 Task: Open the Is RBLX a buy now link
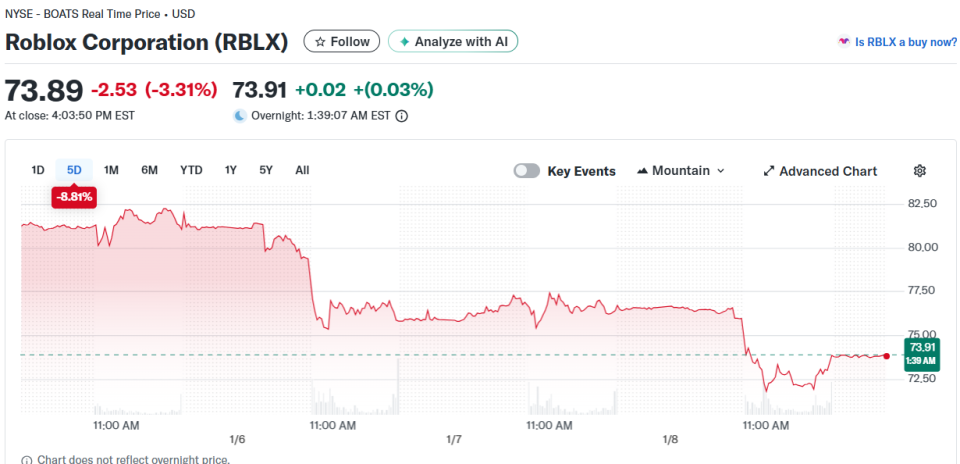coord(899,42)
